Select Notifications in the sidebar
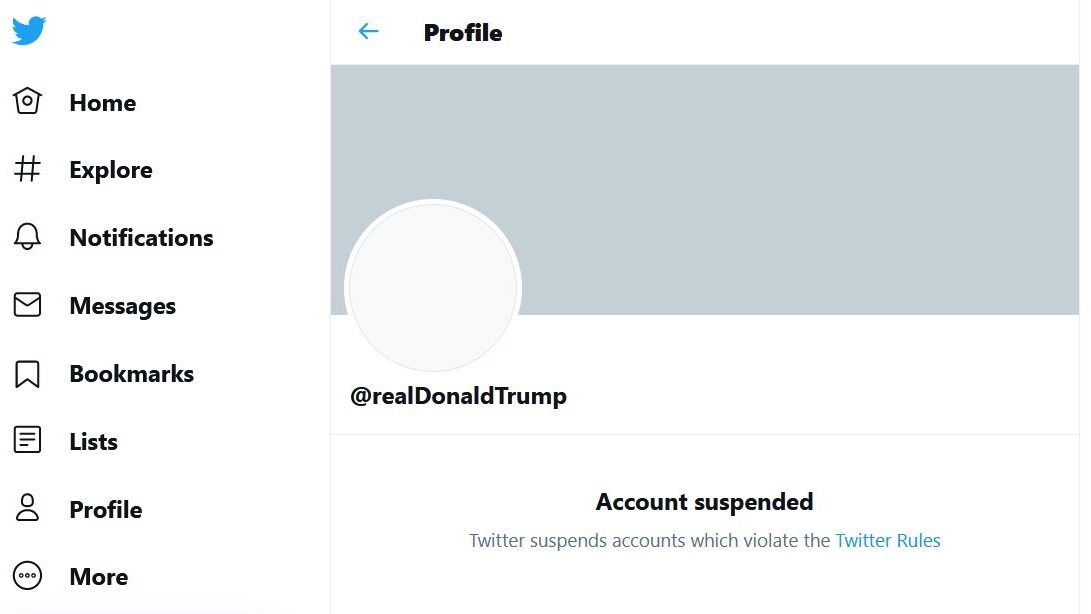 click(x=141, y=238)
